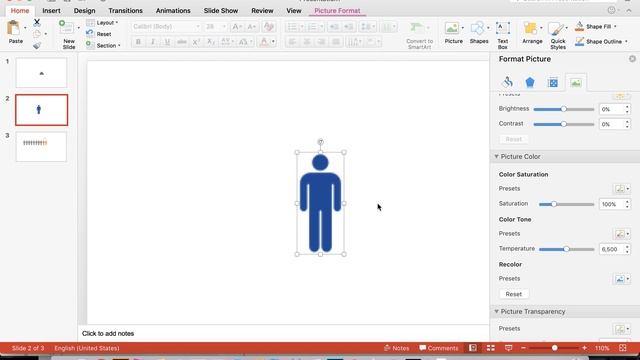Screen dimensions: 640x360
Task: Click the Shape Outline icon
Action: pos(579,41)
